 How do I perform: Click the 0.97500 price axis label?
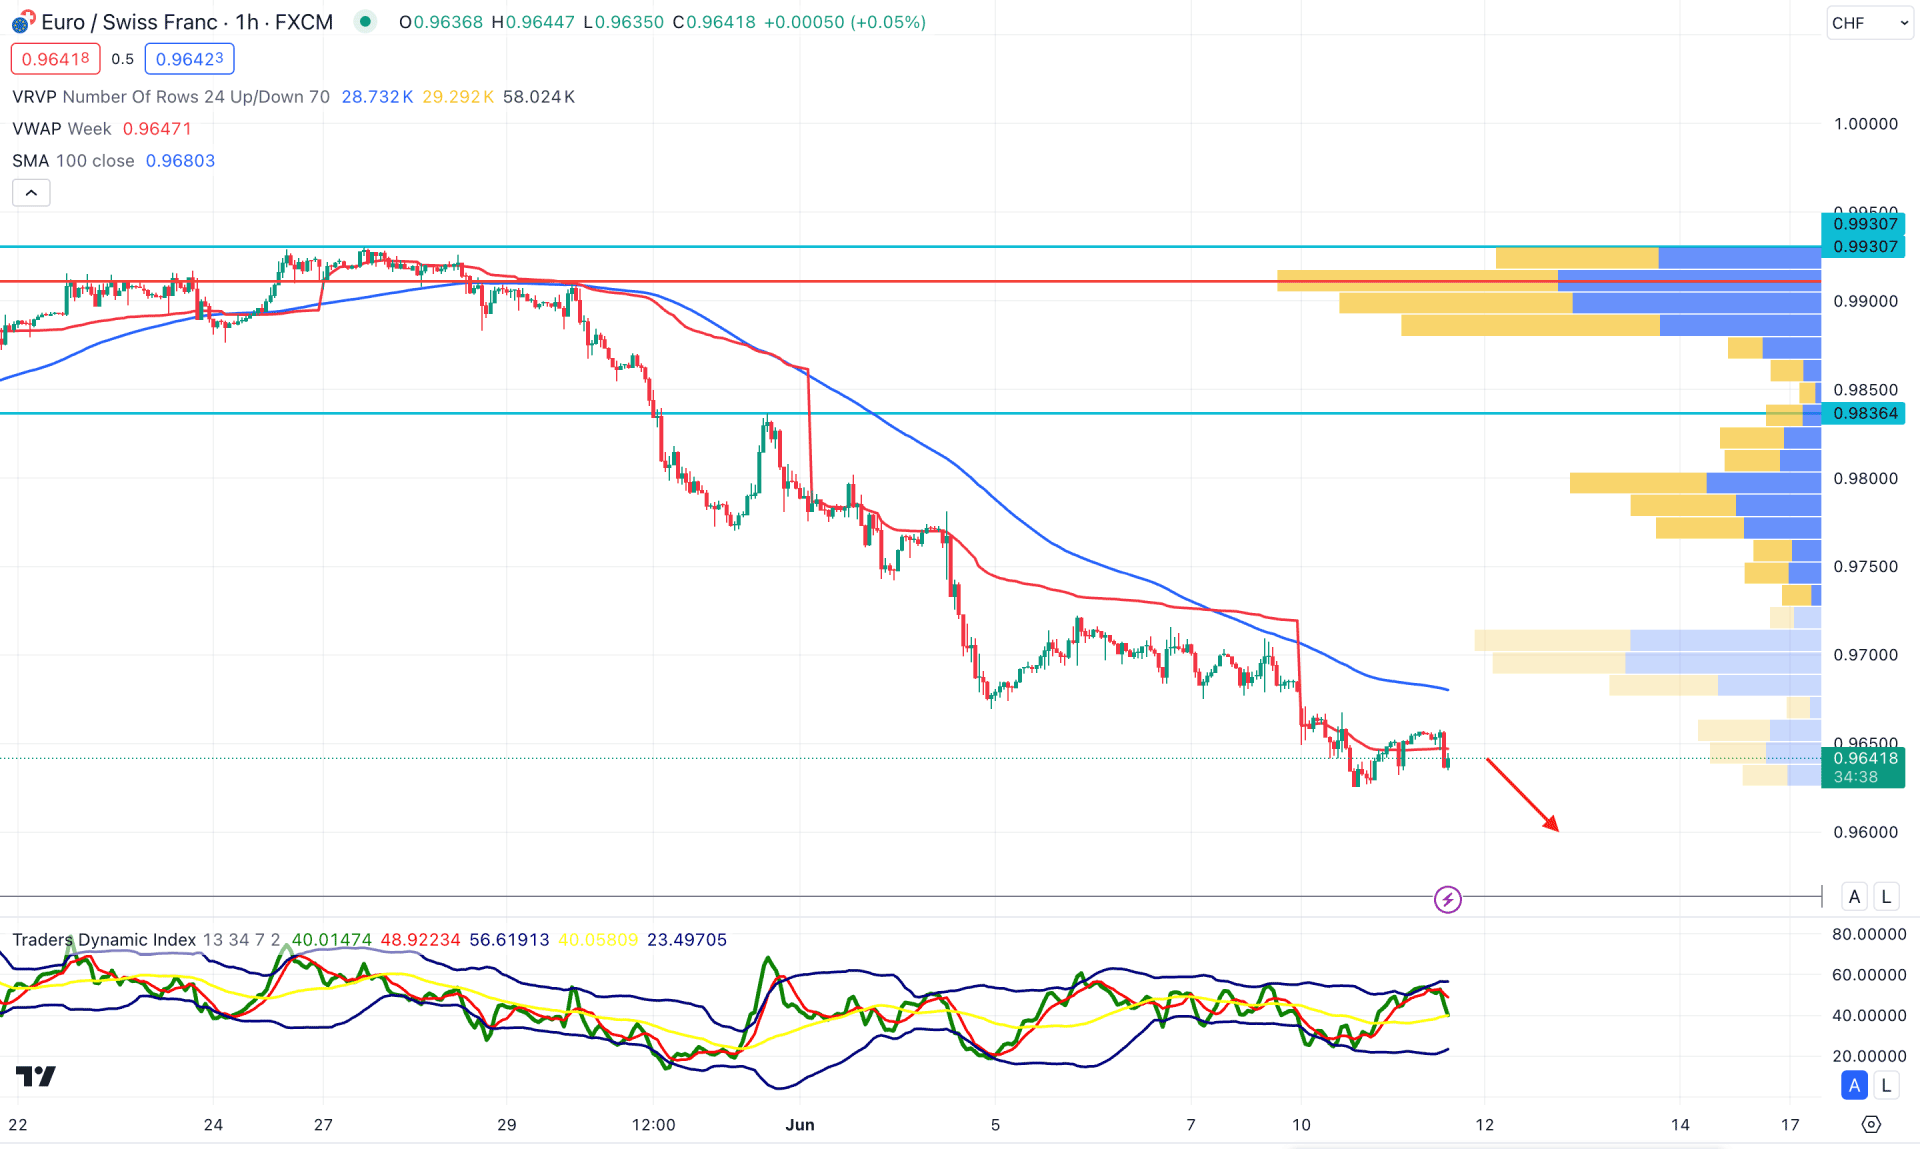click(x=1865, y=566)
